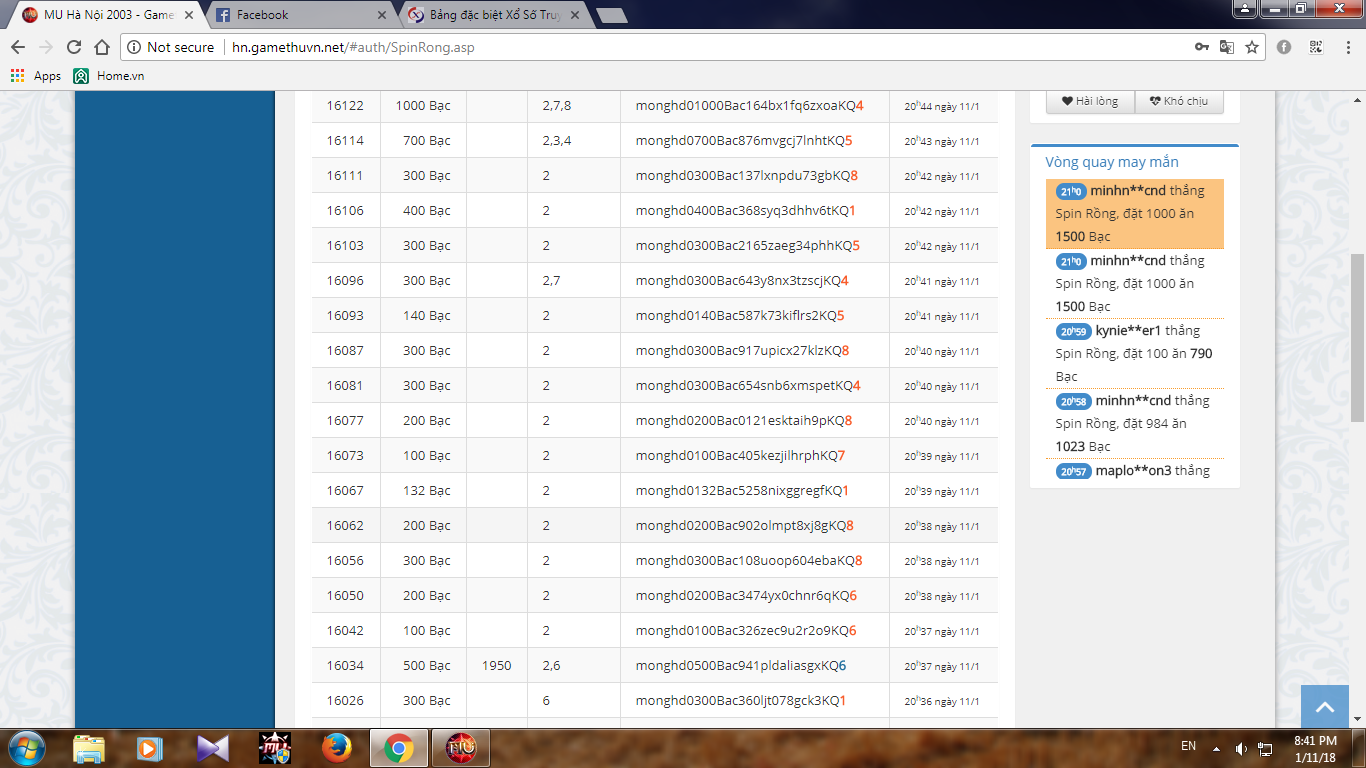Show hidden tray icons arrow

pos(1217,747)
